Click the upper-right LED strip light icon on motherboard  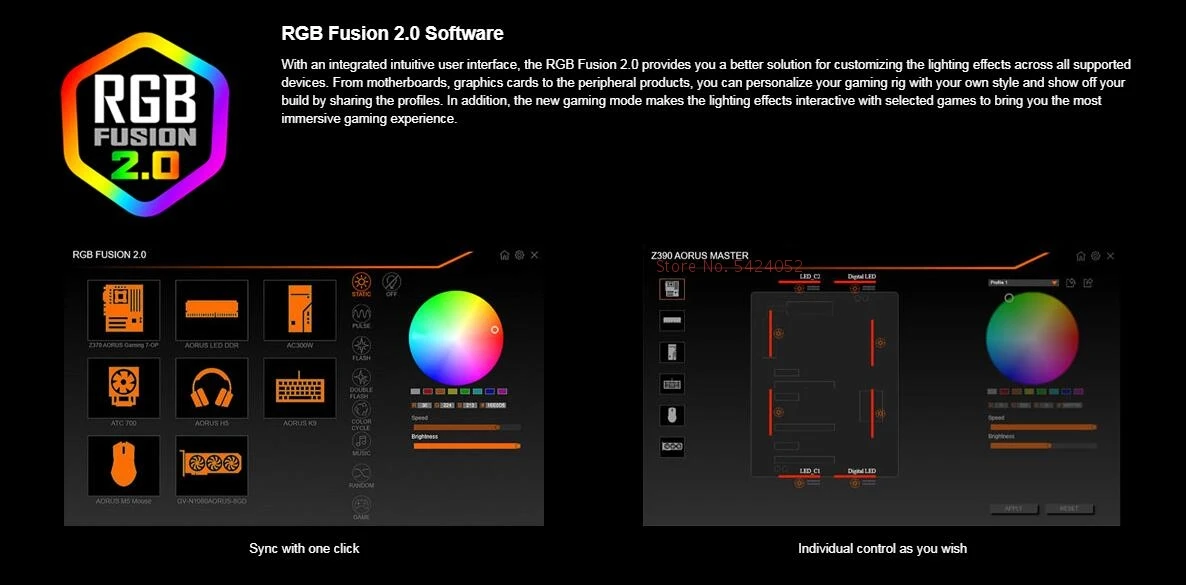pos(880,343)
